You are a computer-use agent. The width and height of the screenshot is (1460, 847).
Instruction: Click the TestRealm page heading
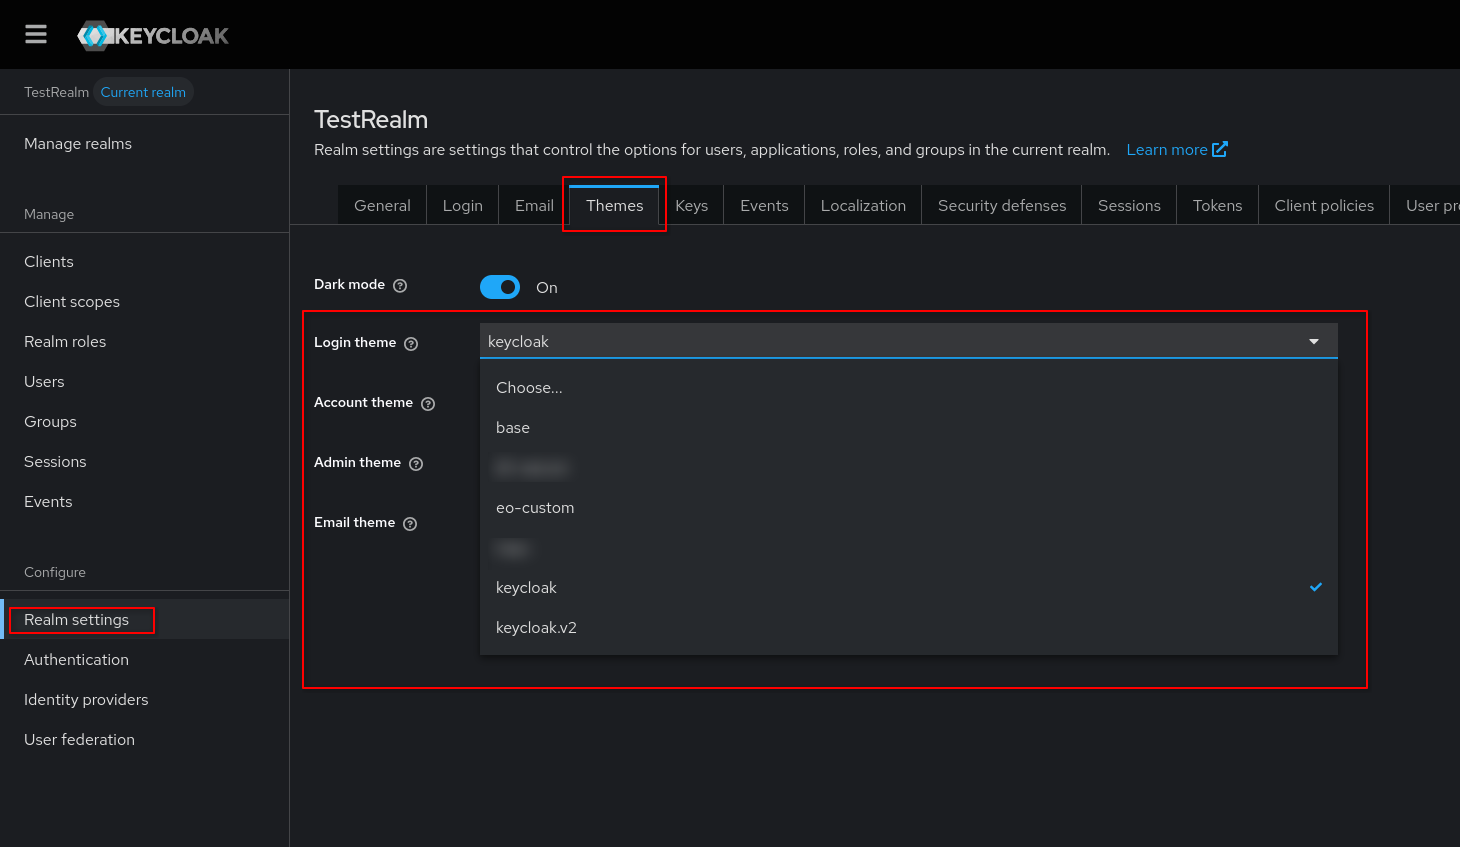(371, 120)
